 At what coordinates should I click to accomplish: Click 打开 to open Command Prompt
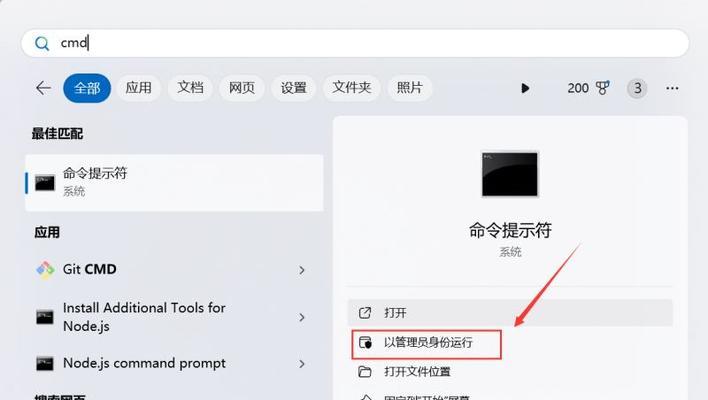[x=510, y=312]
